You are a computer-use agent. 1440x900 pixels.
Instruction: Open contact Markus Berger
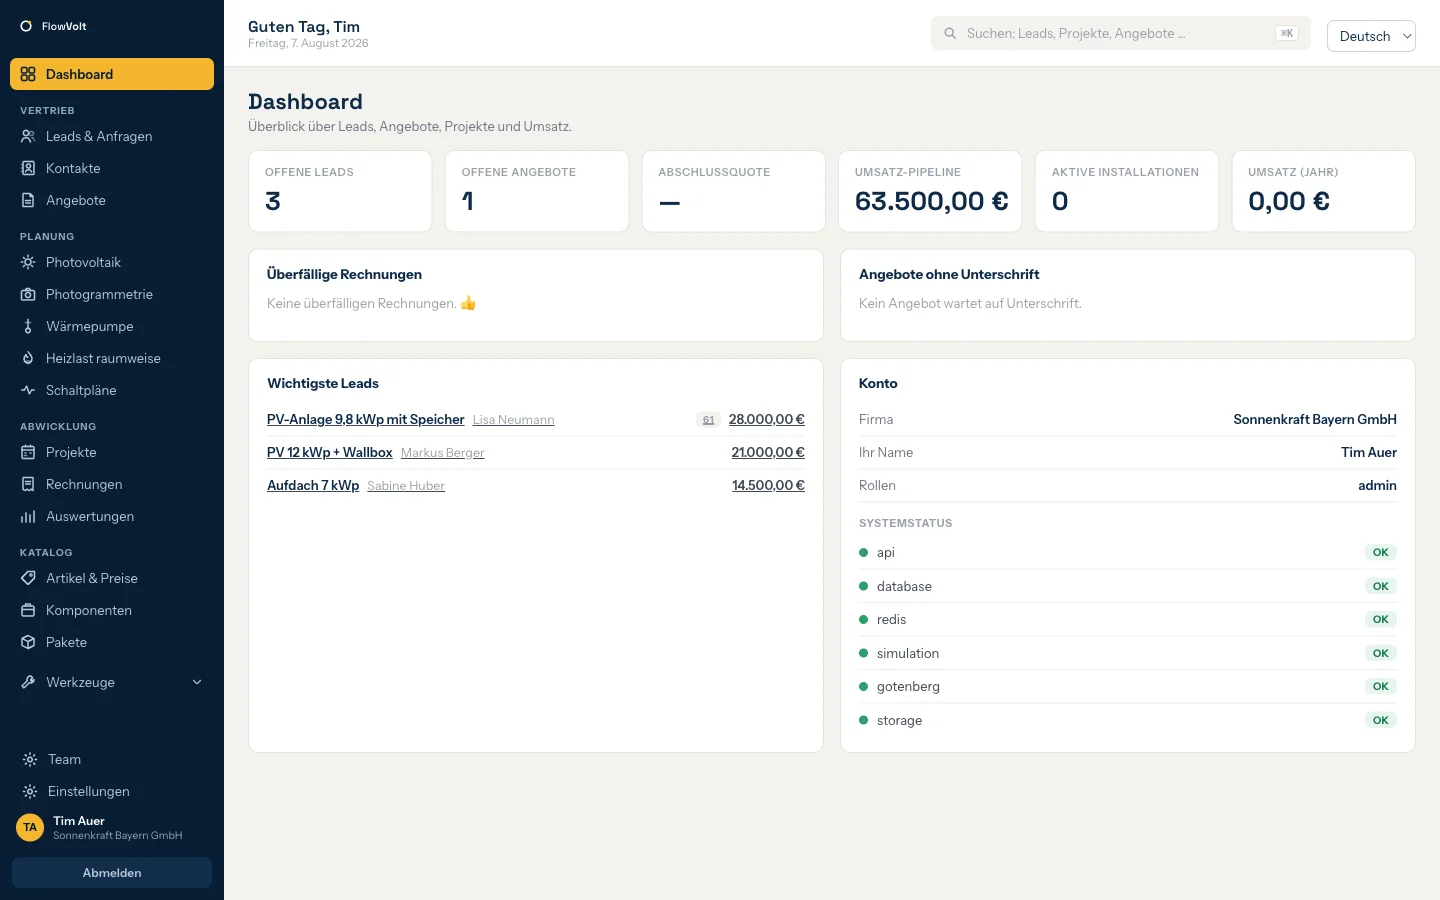(443, 453)
